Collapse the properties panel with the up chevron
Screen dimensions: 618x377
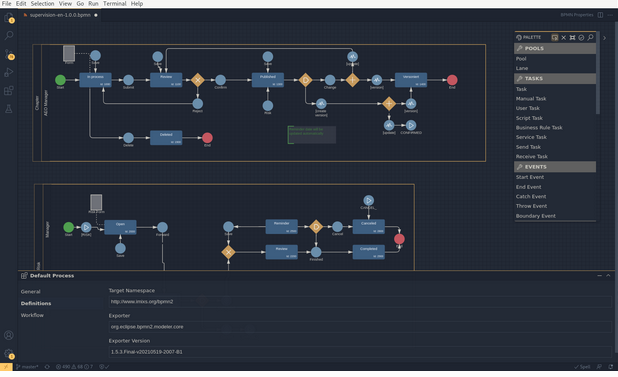tap(608, 276)
